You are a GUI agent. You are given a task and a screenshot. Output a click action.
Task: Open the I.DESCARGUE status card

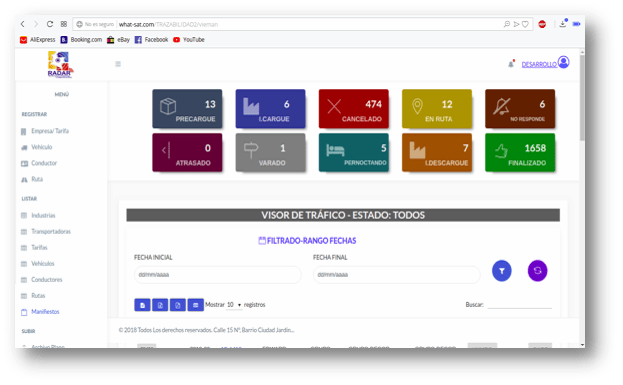click(437, 153)
